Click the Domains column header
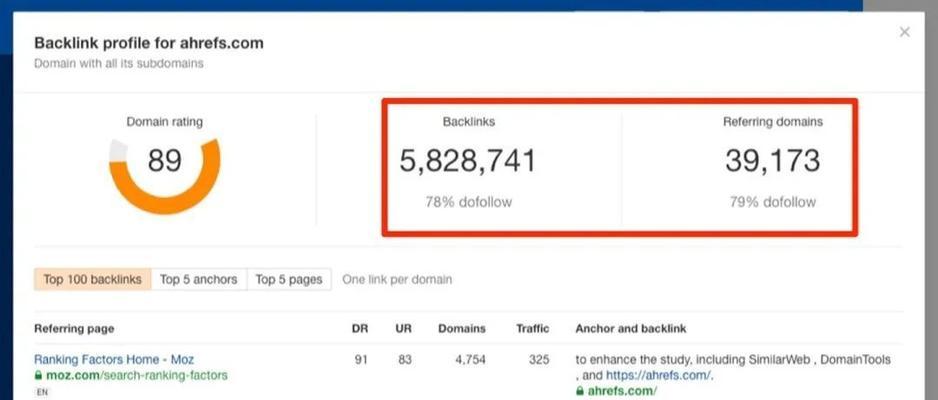 point(462,328)
